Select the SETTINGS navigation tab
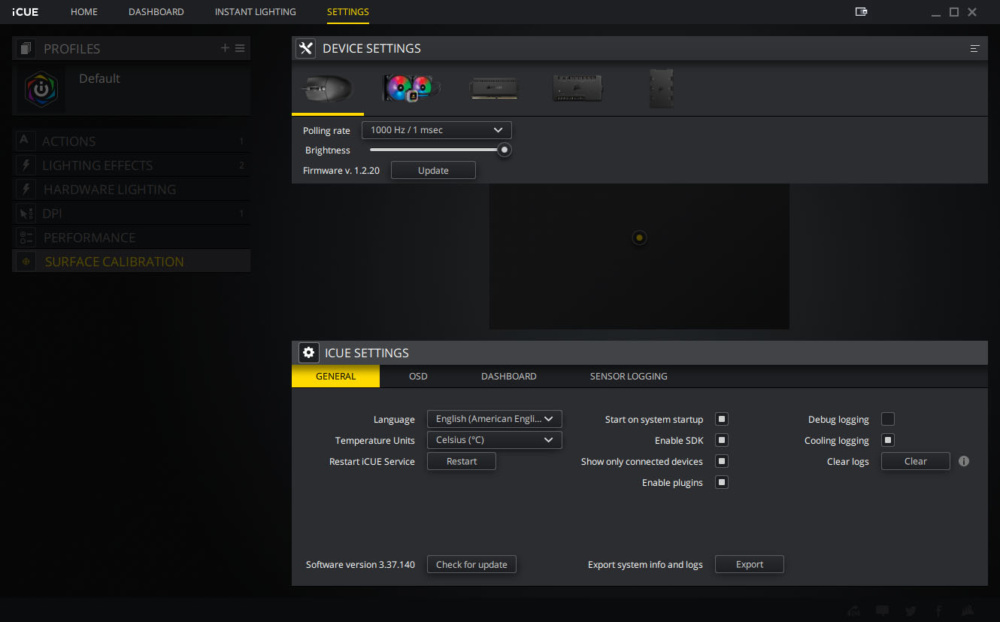Viewport: 1000px width, 622px height. pos(348,11)
